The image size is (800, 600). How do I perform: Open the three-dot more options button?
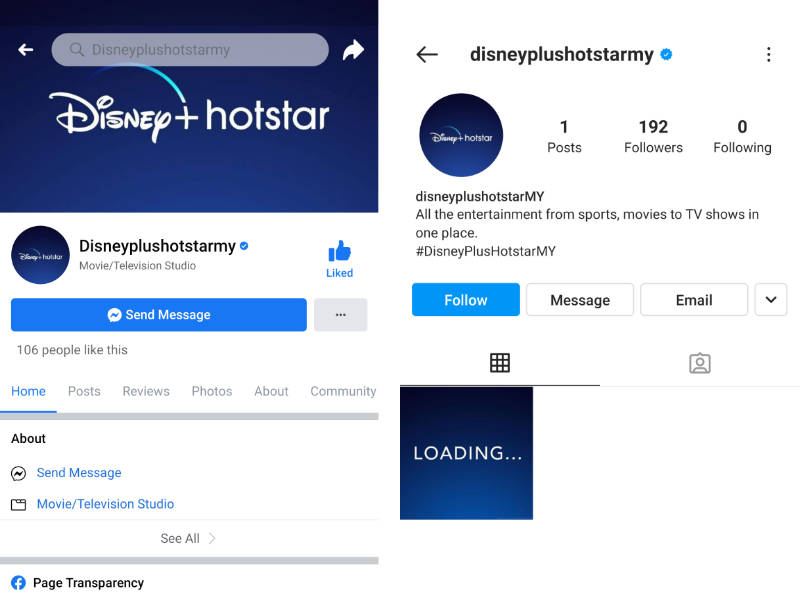(340, 315)
